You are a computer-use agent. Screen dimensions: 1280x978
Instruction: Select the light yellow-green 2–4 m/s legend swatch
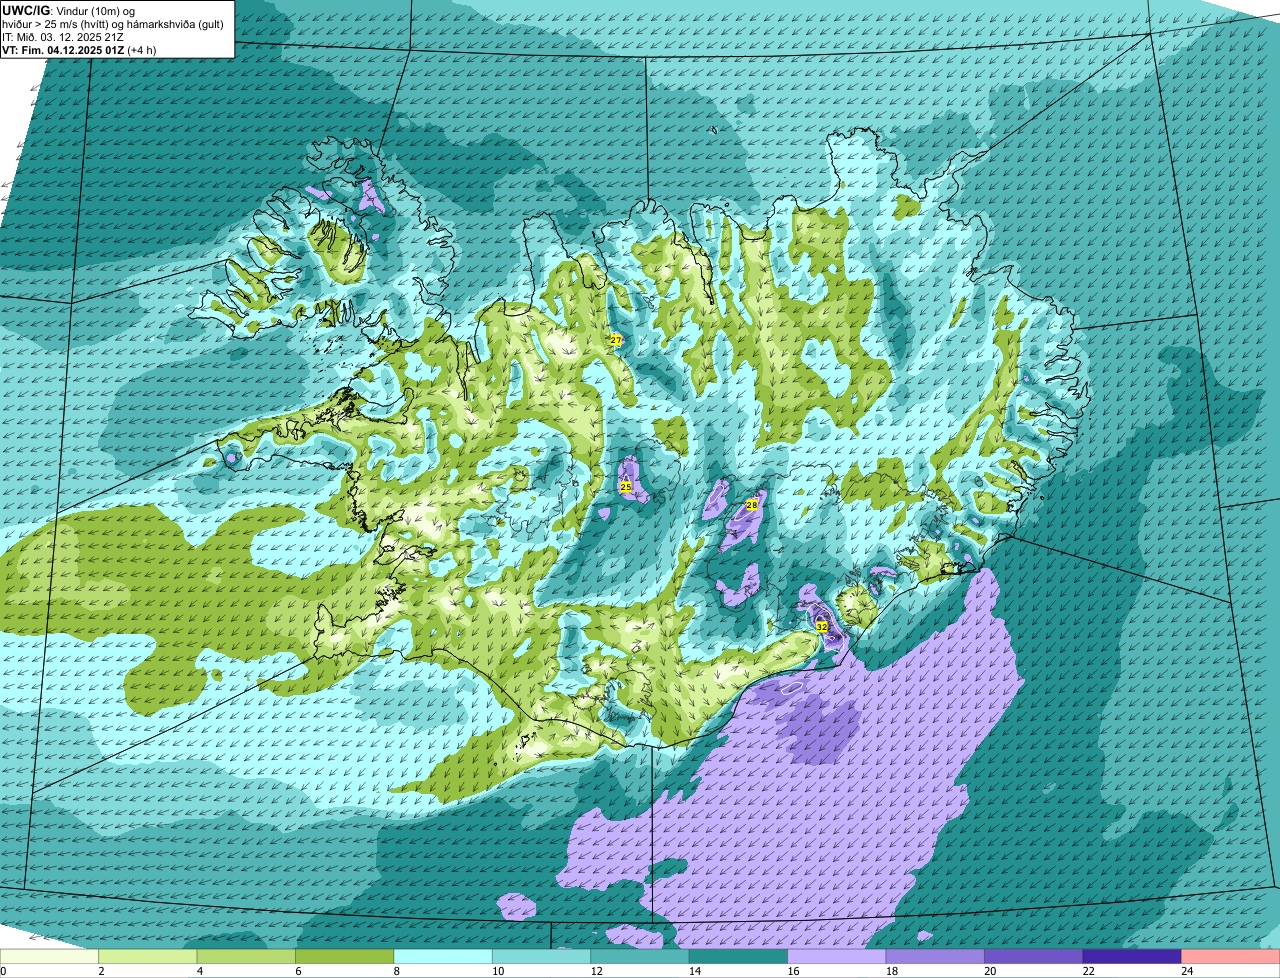pyautogui.click(x=147, y=956)
